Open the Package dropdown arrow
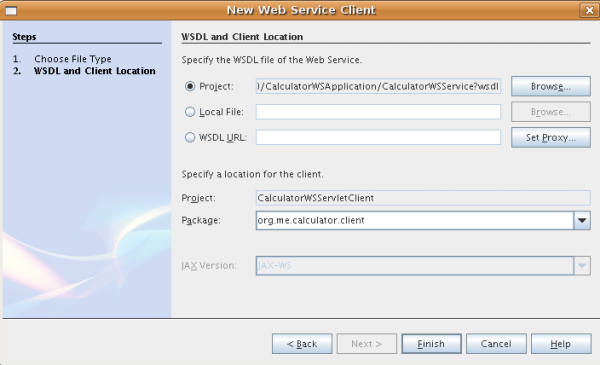This screenshot has width=600, height=365. point(582,220)
